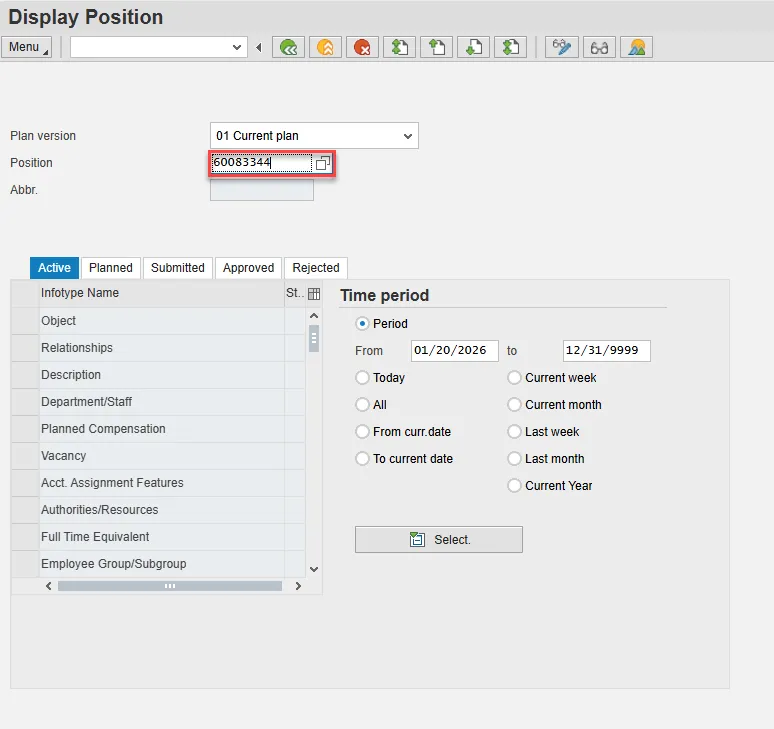Image resolution: width=774 pixels, height=729 pixels.
Task: Switch to the Planned tab
Action: tap(111, 268)
